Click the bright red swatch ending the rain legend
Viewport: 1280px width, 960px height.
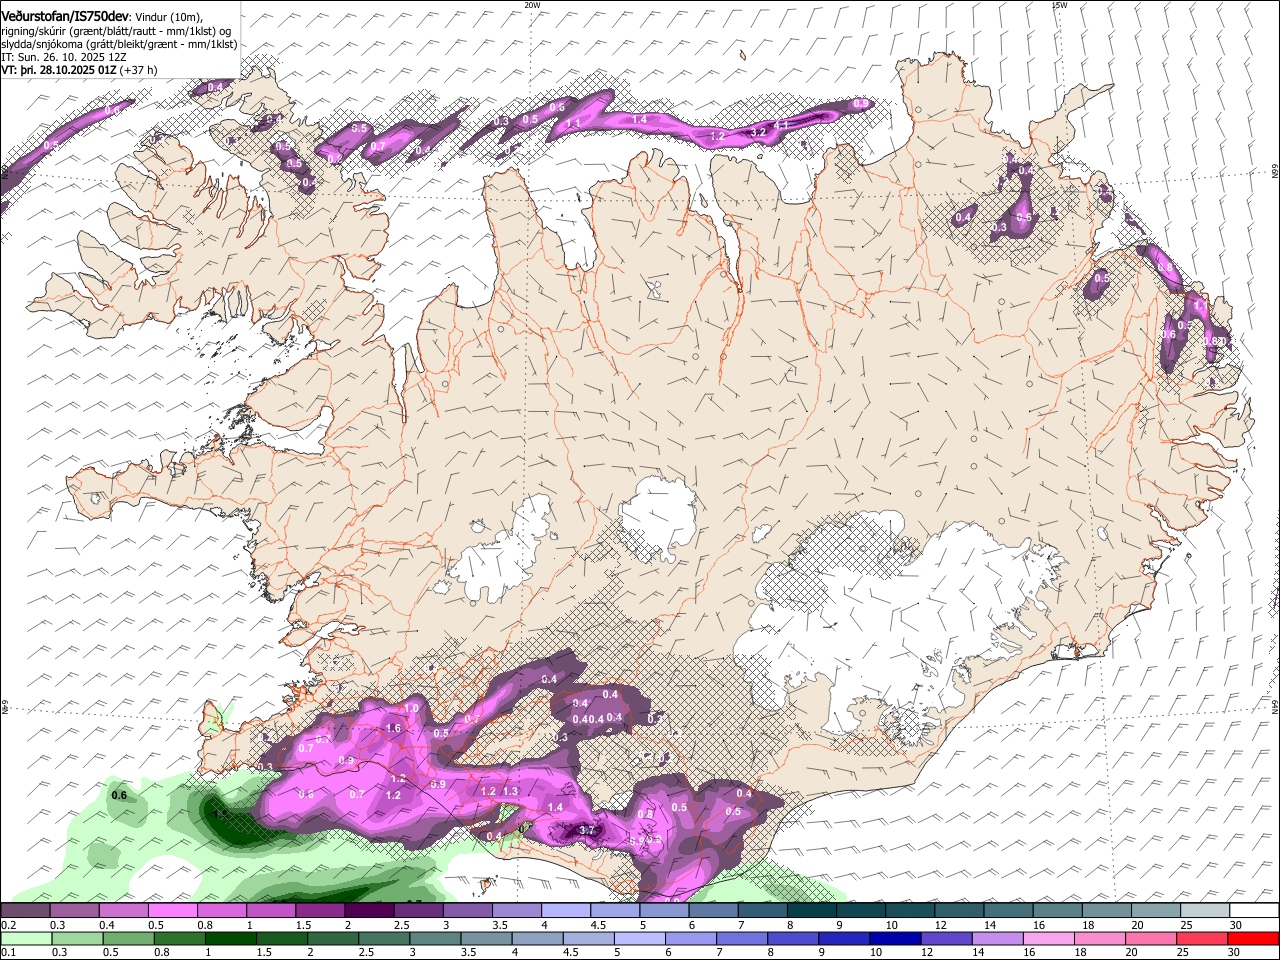1252,938
